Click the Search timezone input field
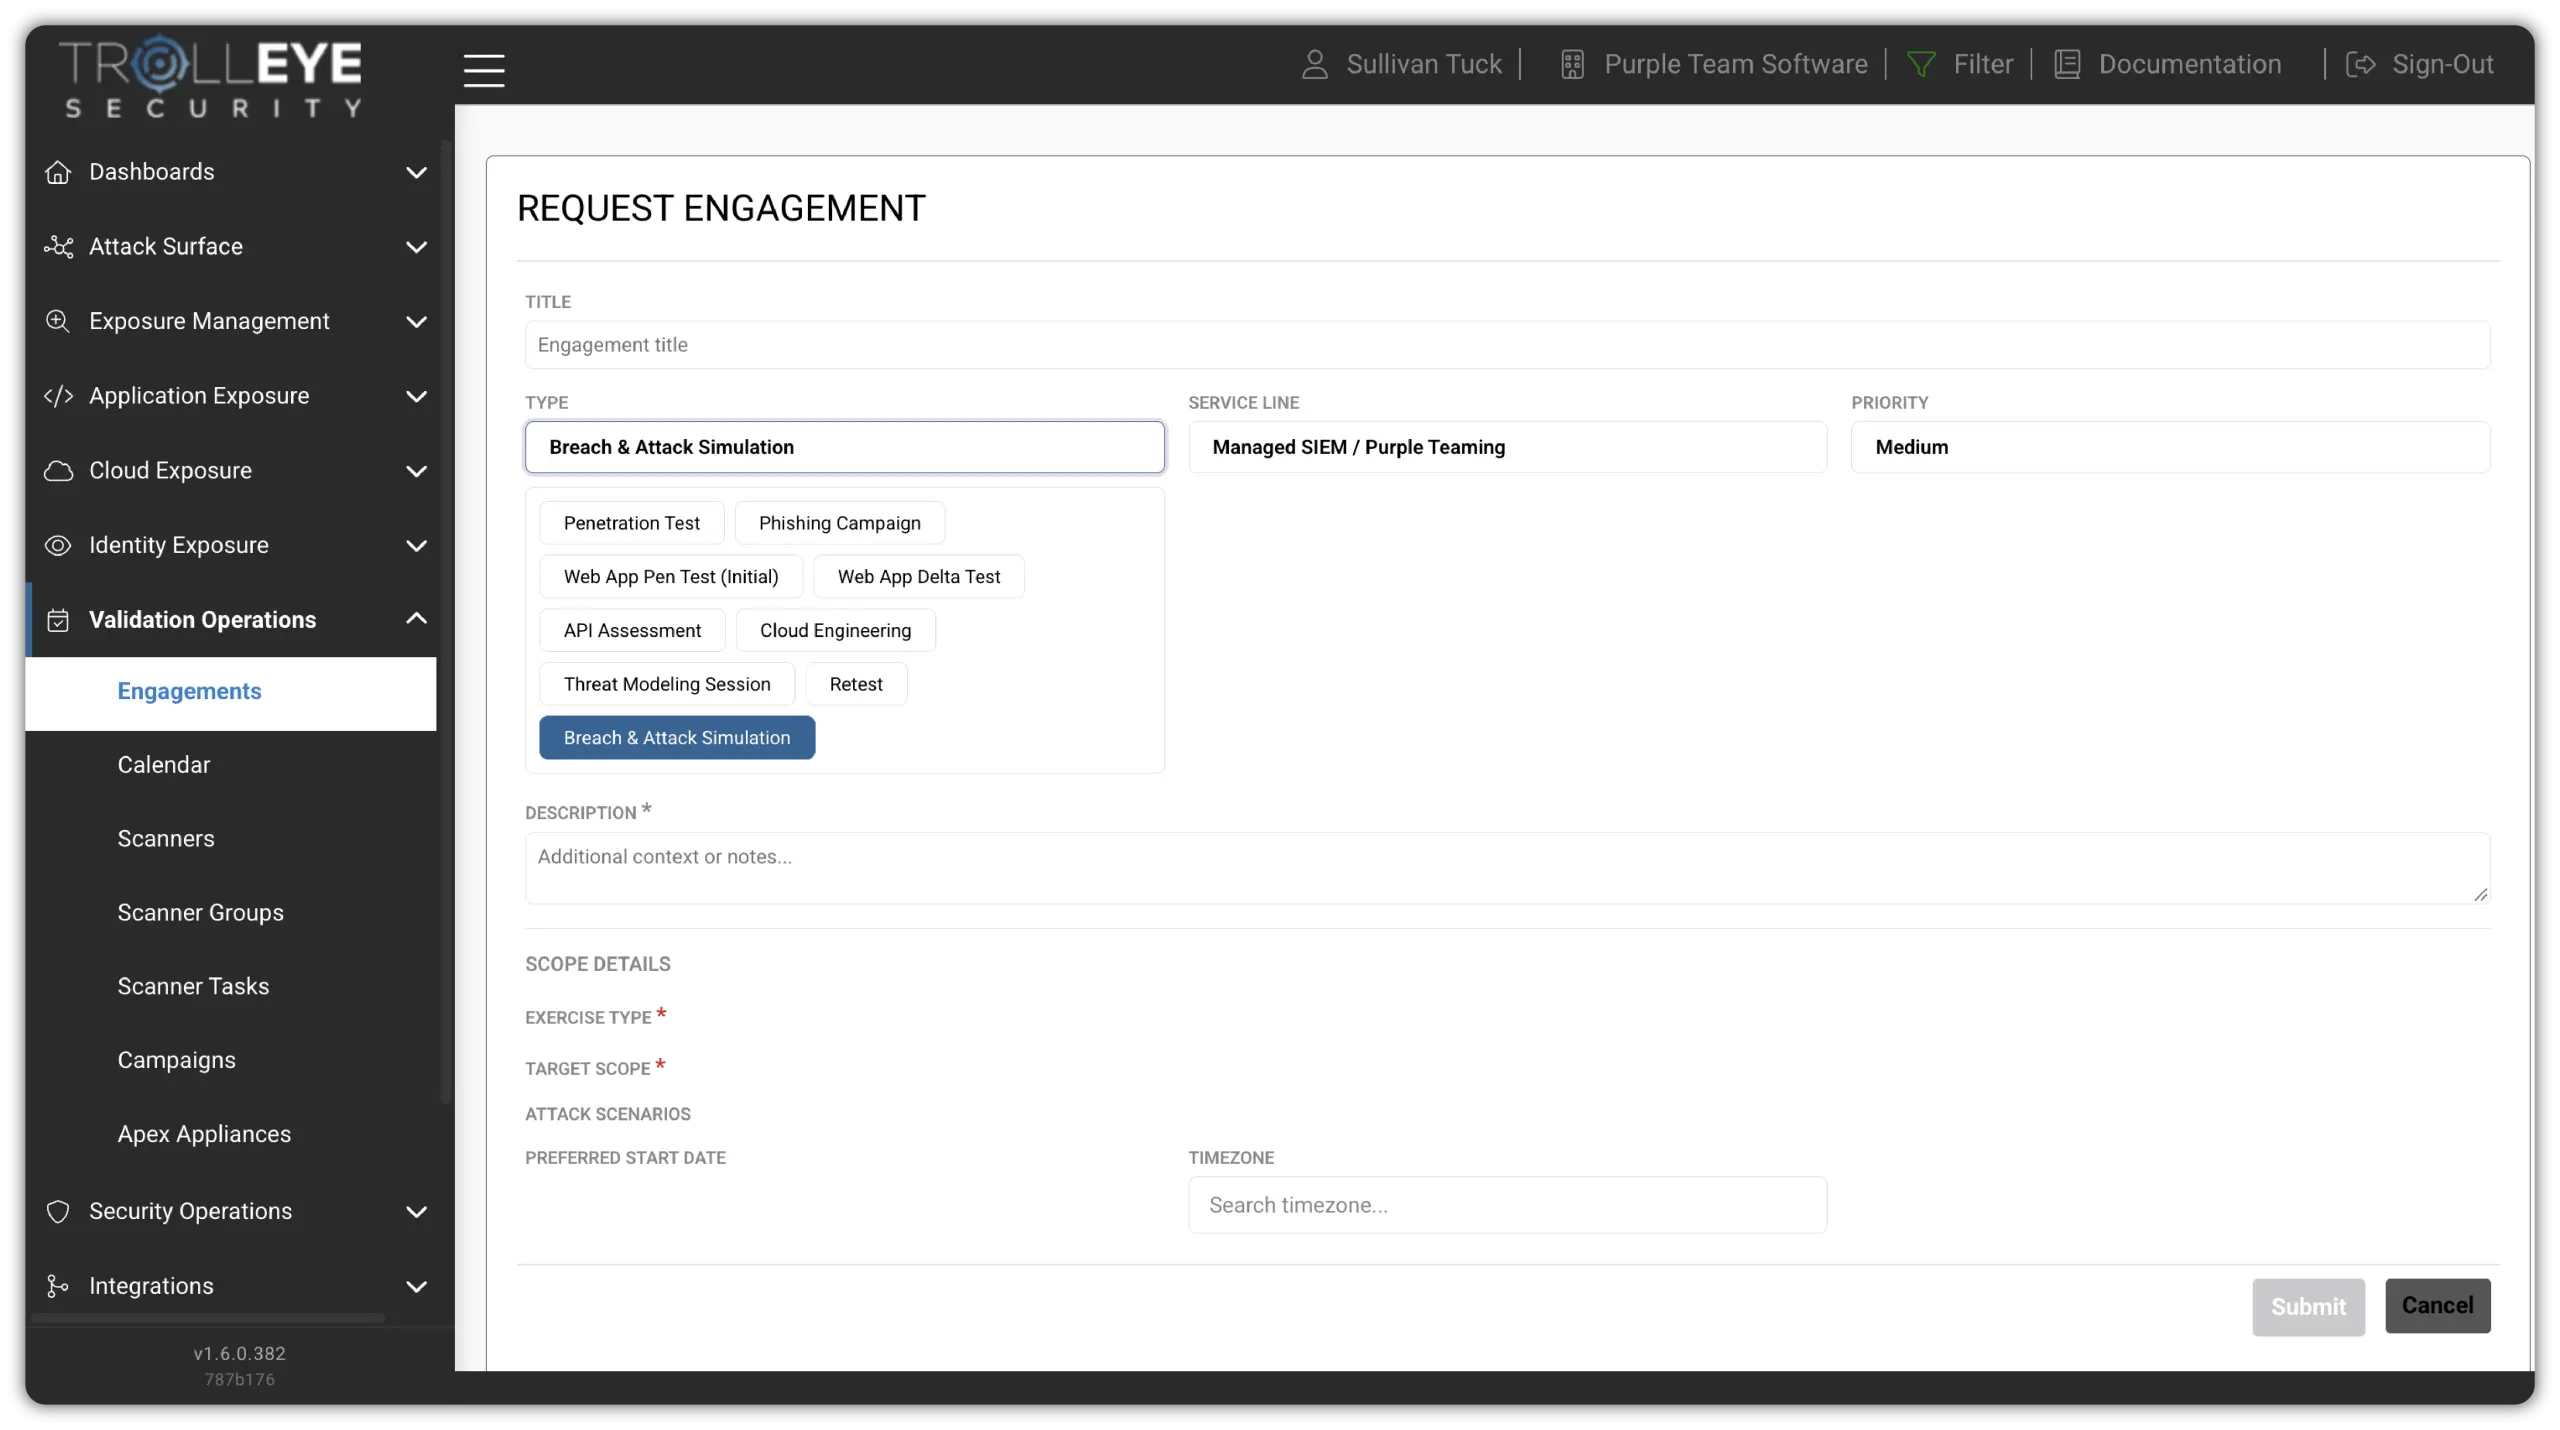The image size is (2560, 1430). point(1507,1205)
